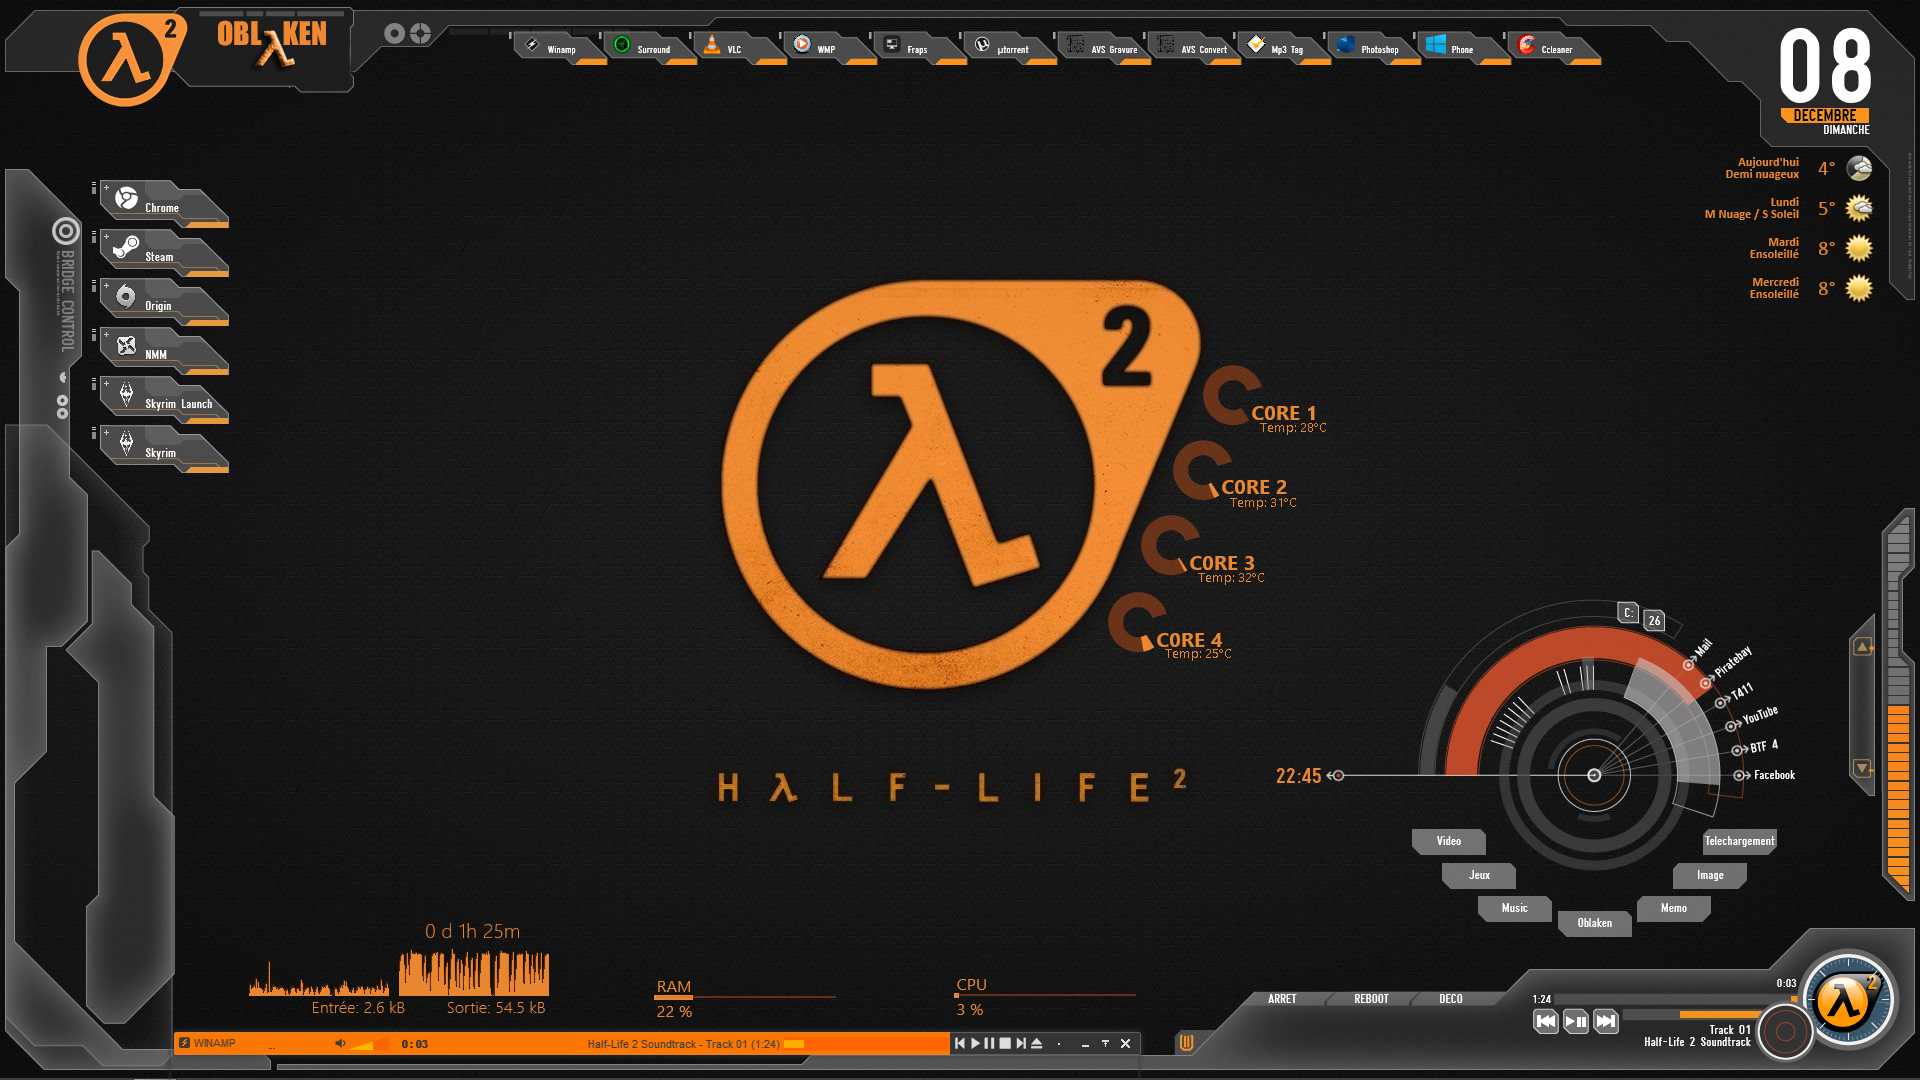Open the Image folder button
The image size is (1920, 1080).
1710,875
